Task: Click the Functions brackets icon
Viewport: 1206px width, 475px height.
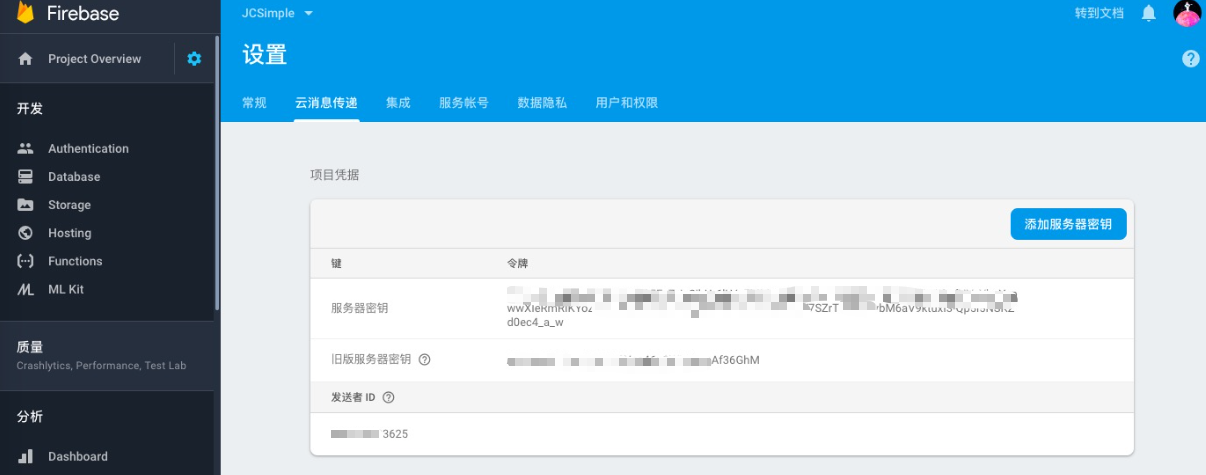Action: (26, 261)
